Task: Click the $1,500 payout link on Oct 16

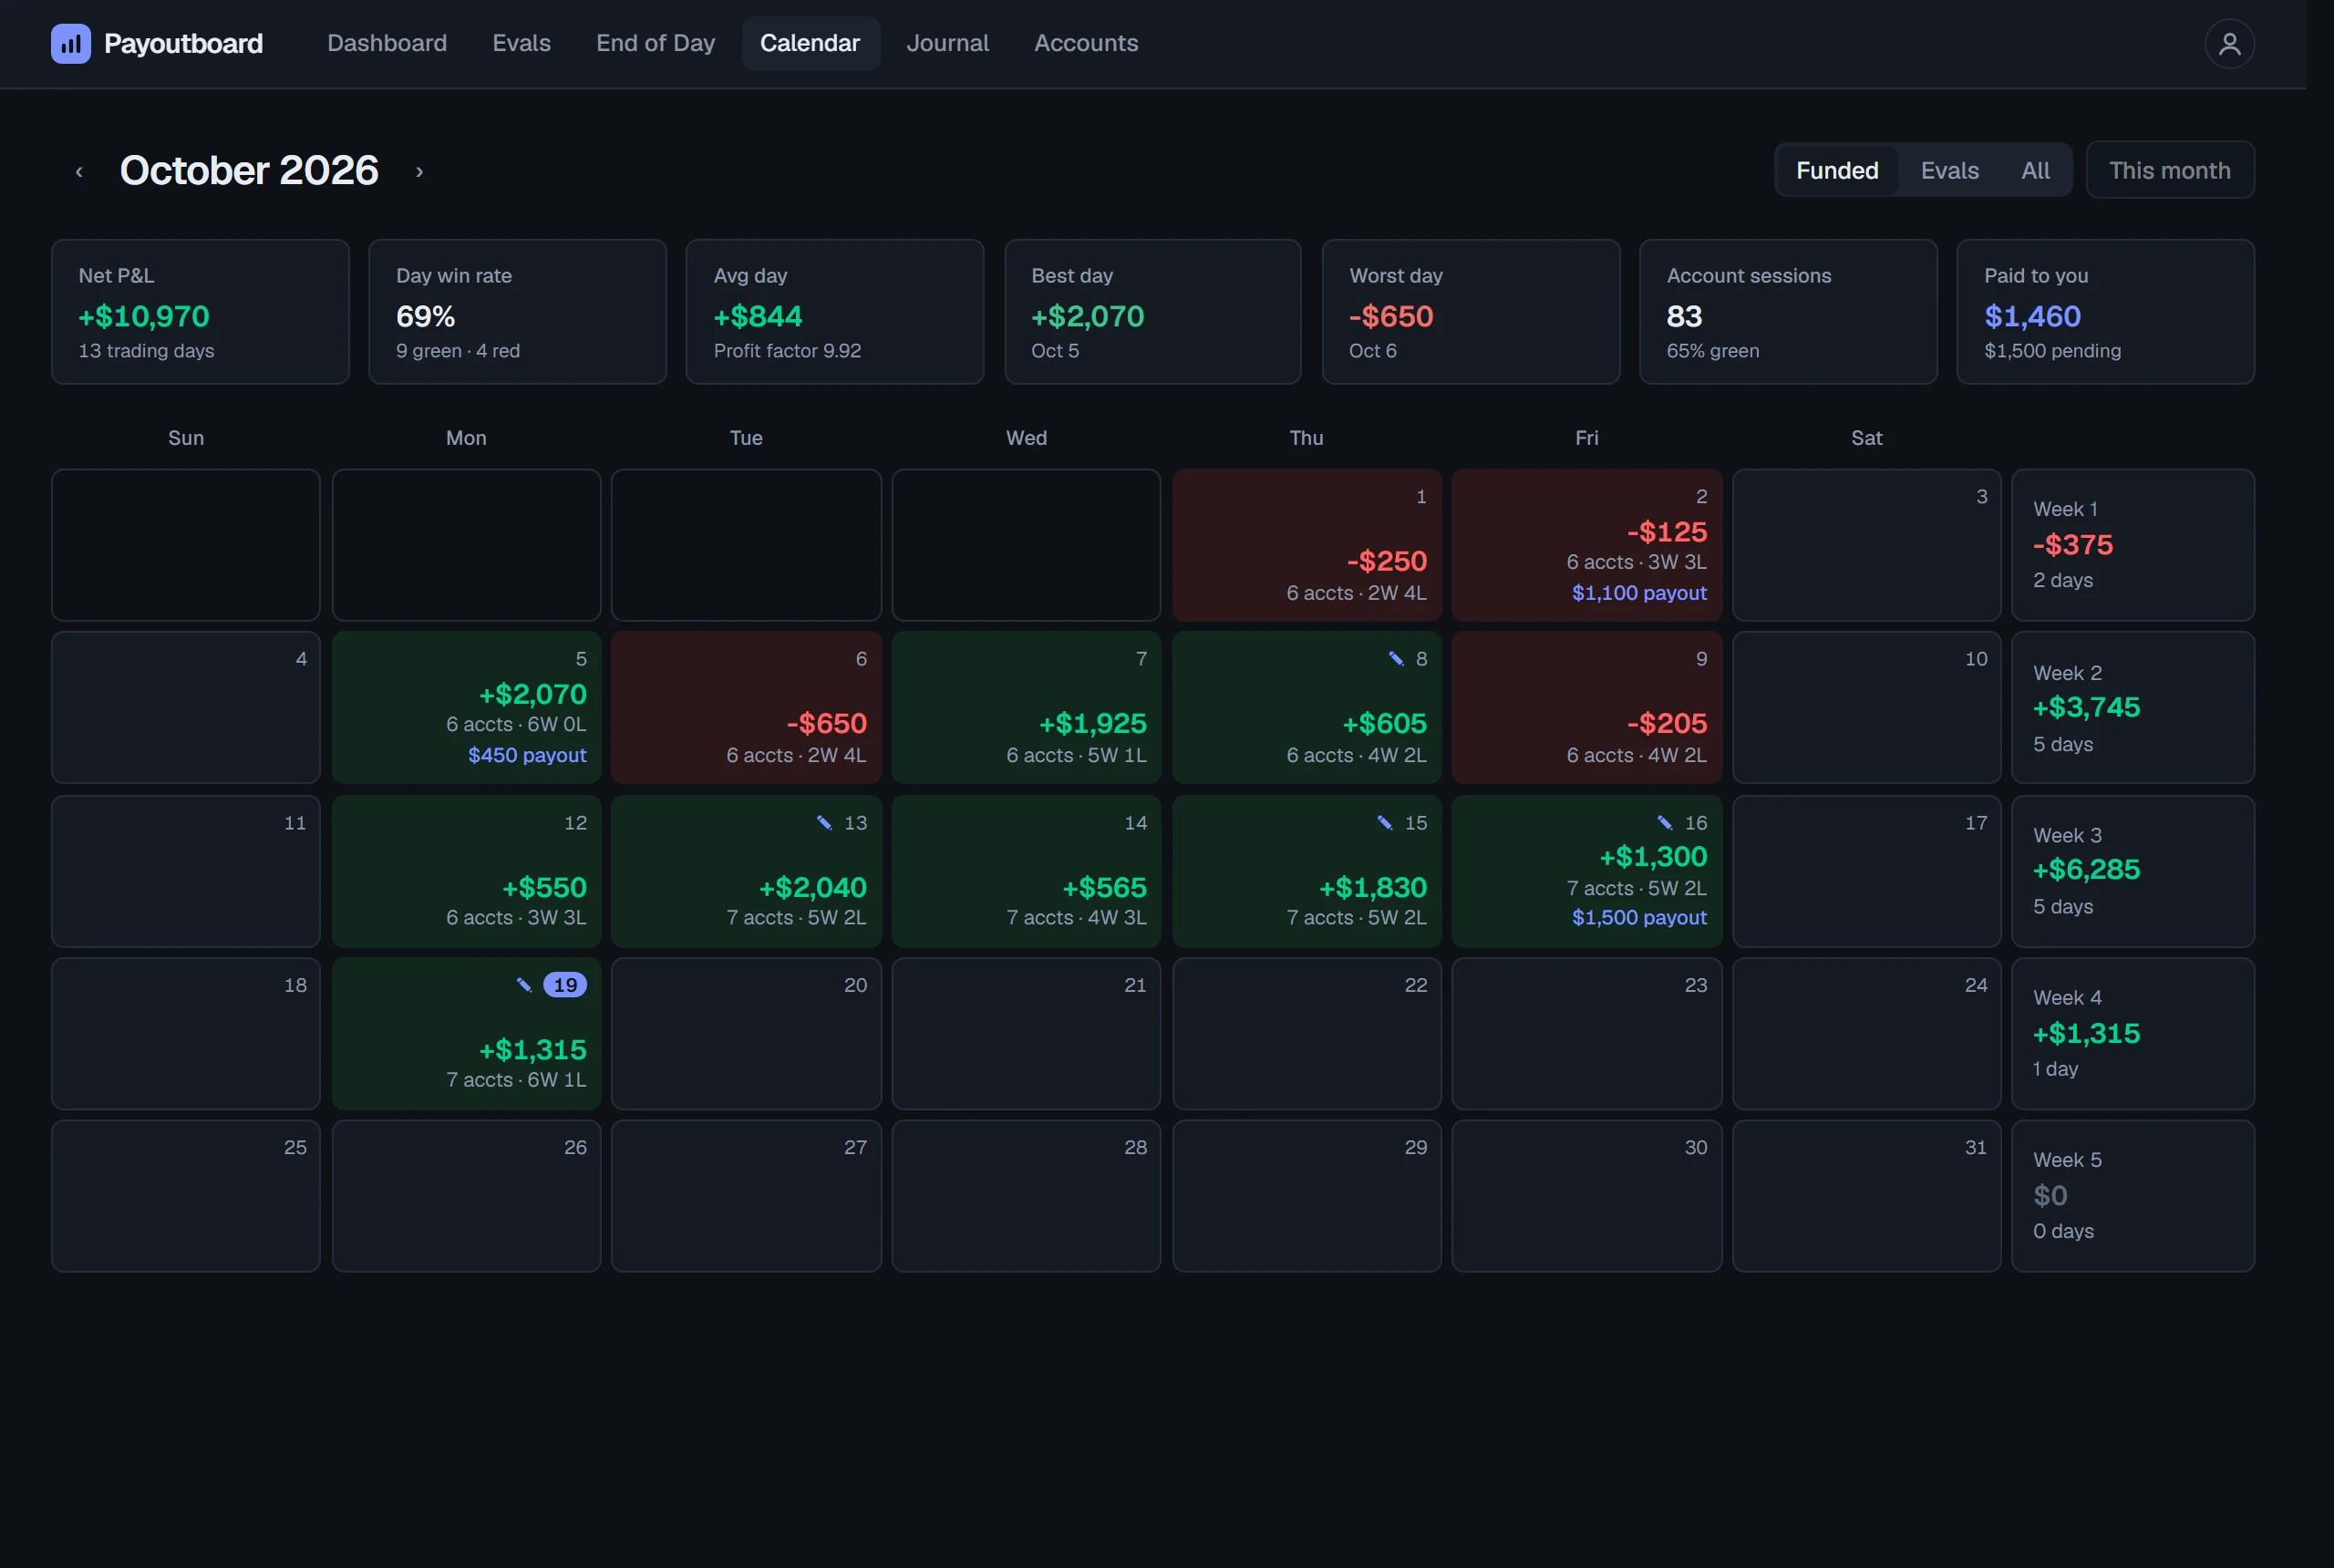Action: [1639, 916]
